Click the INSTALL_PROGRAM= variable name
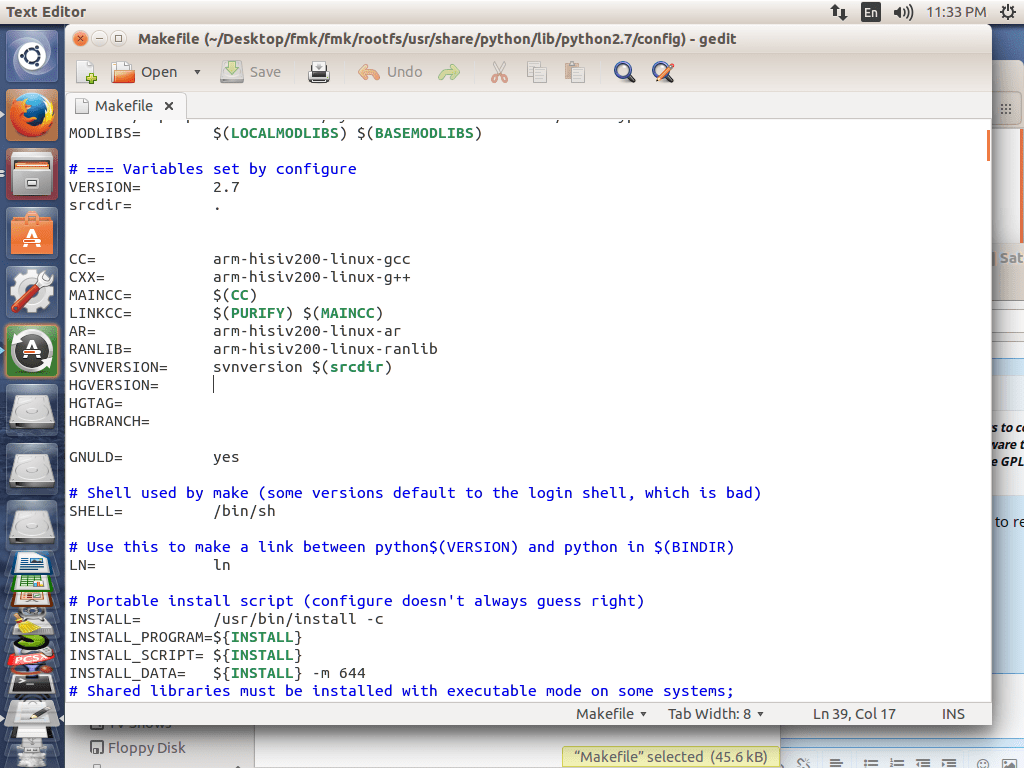The image size is (1024, 768). (141, 637)
